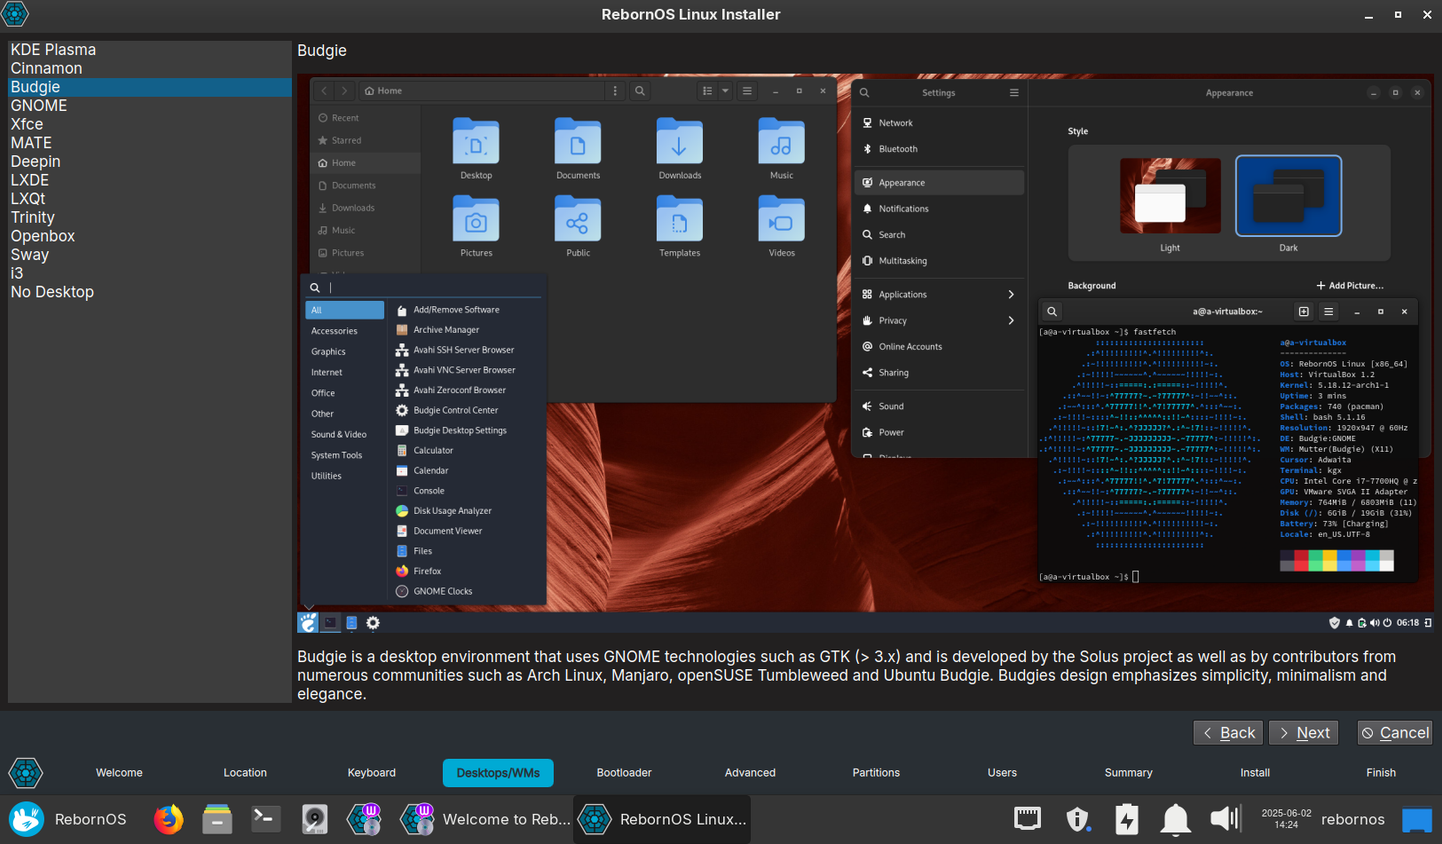Switch to the Partitions step tab
The image size is (1442, 844).
(876, 773)
